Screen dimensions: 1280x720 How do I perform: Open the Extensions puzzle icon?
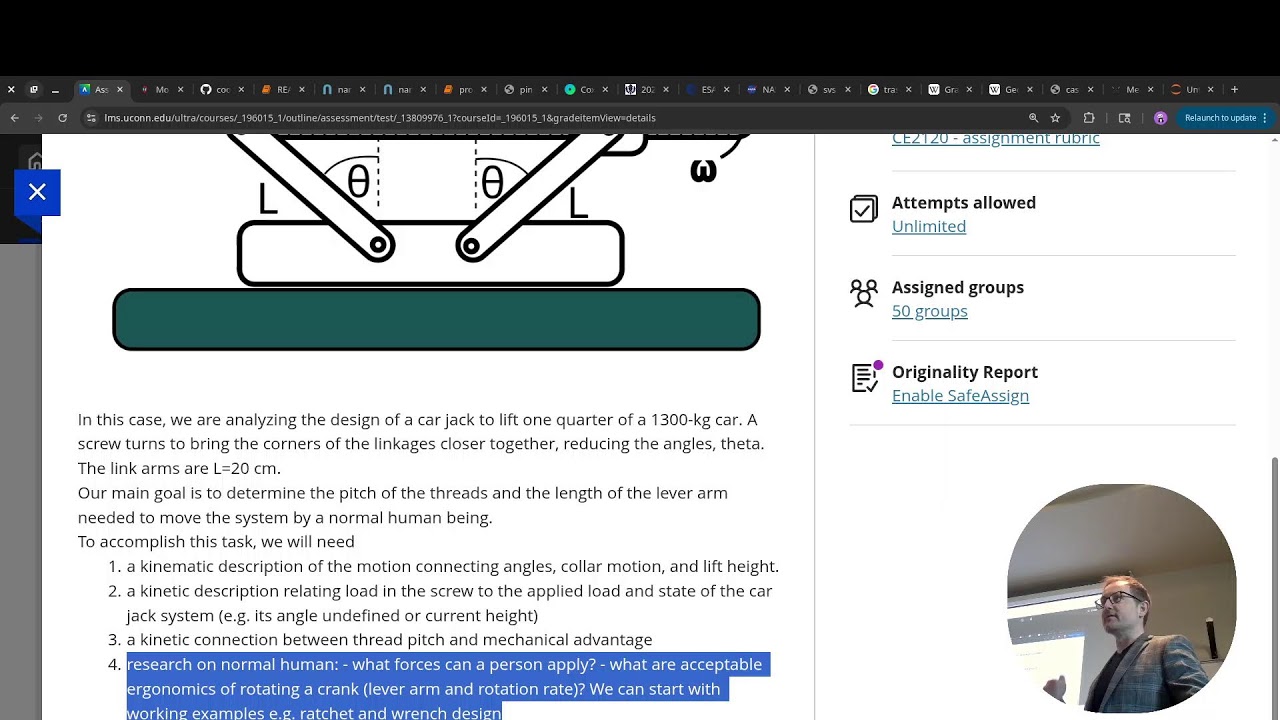click(1089, 118)
